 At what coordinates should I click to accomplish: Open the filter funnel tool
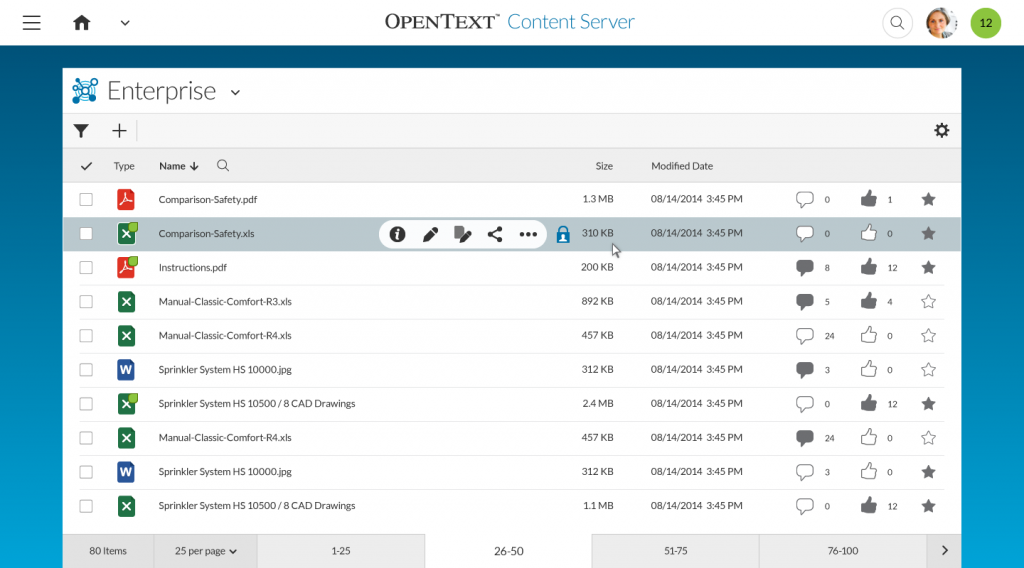coord(81,131)
